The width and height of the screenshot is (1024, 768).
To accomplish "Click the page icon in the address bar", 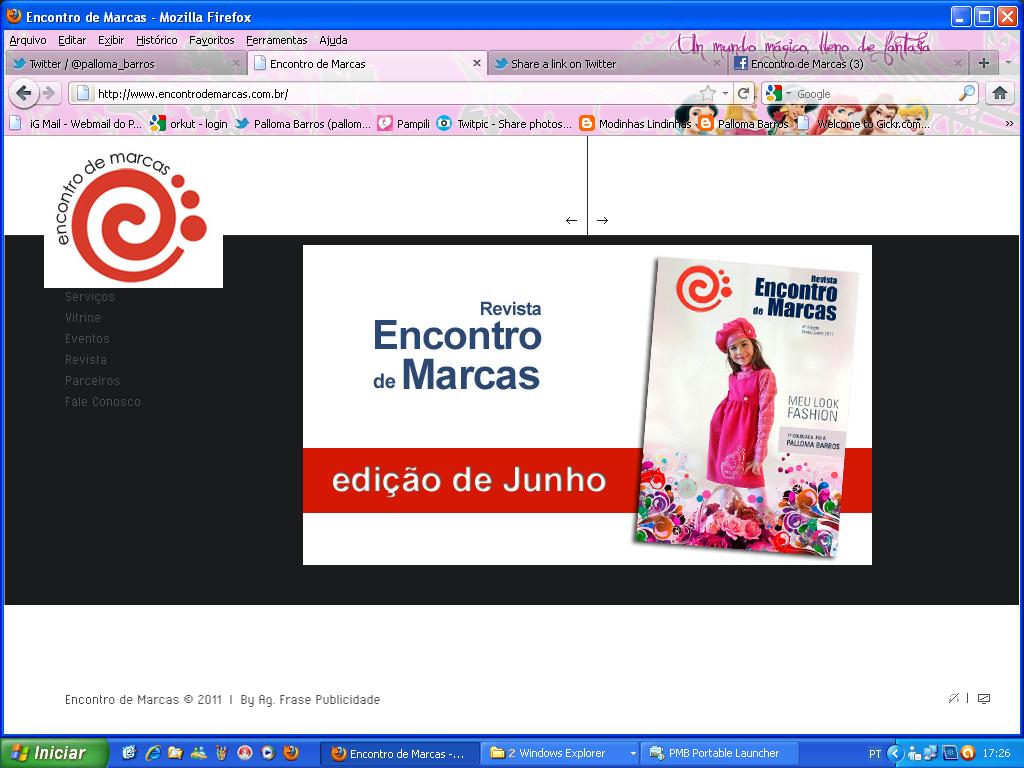I will click(83, 93).
